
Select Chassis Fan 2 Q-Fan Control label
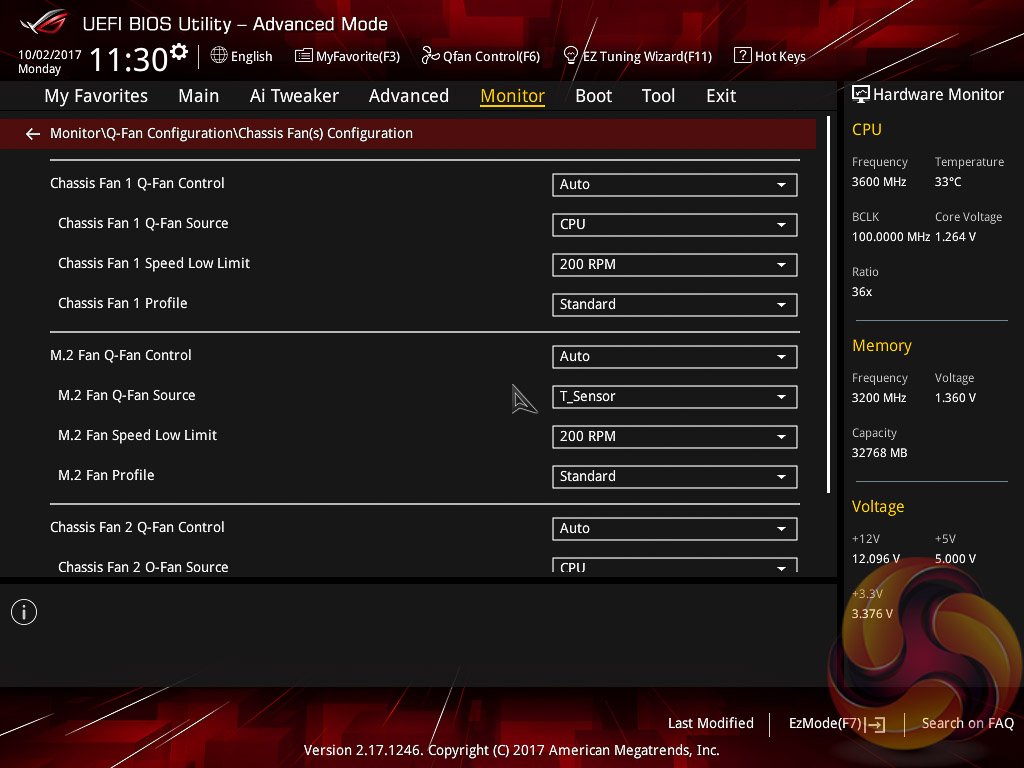[137, 528]
